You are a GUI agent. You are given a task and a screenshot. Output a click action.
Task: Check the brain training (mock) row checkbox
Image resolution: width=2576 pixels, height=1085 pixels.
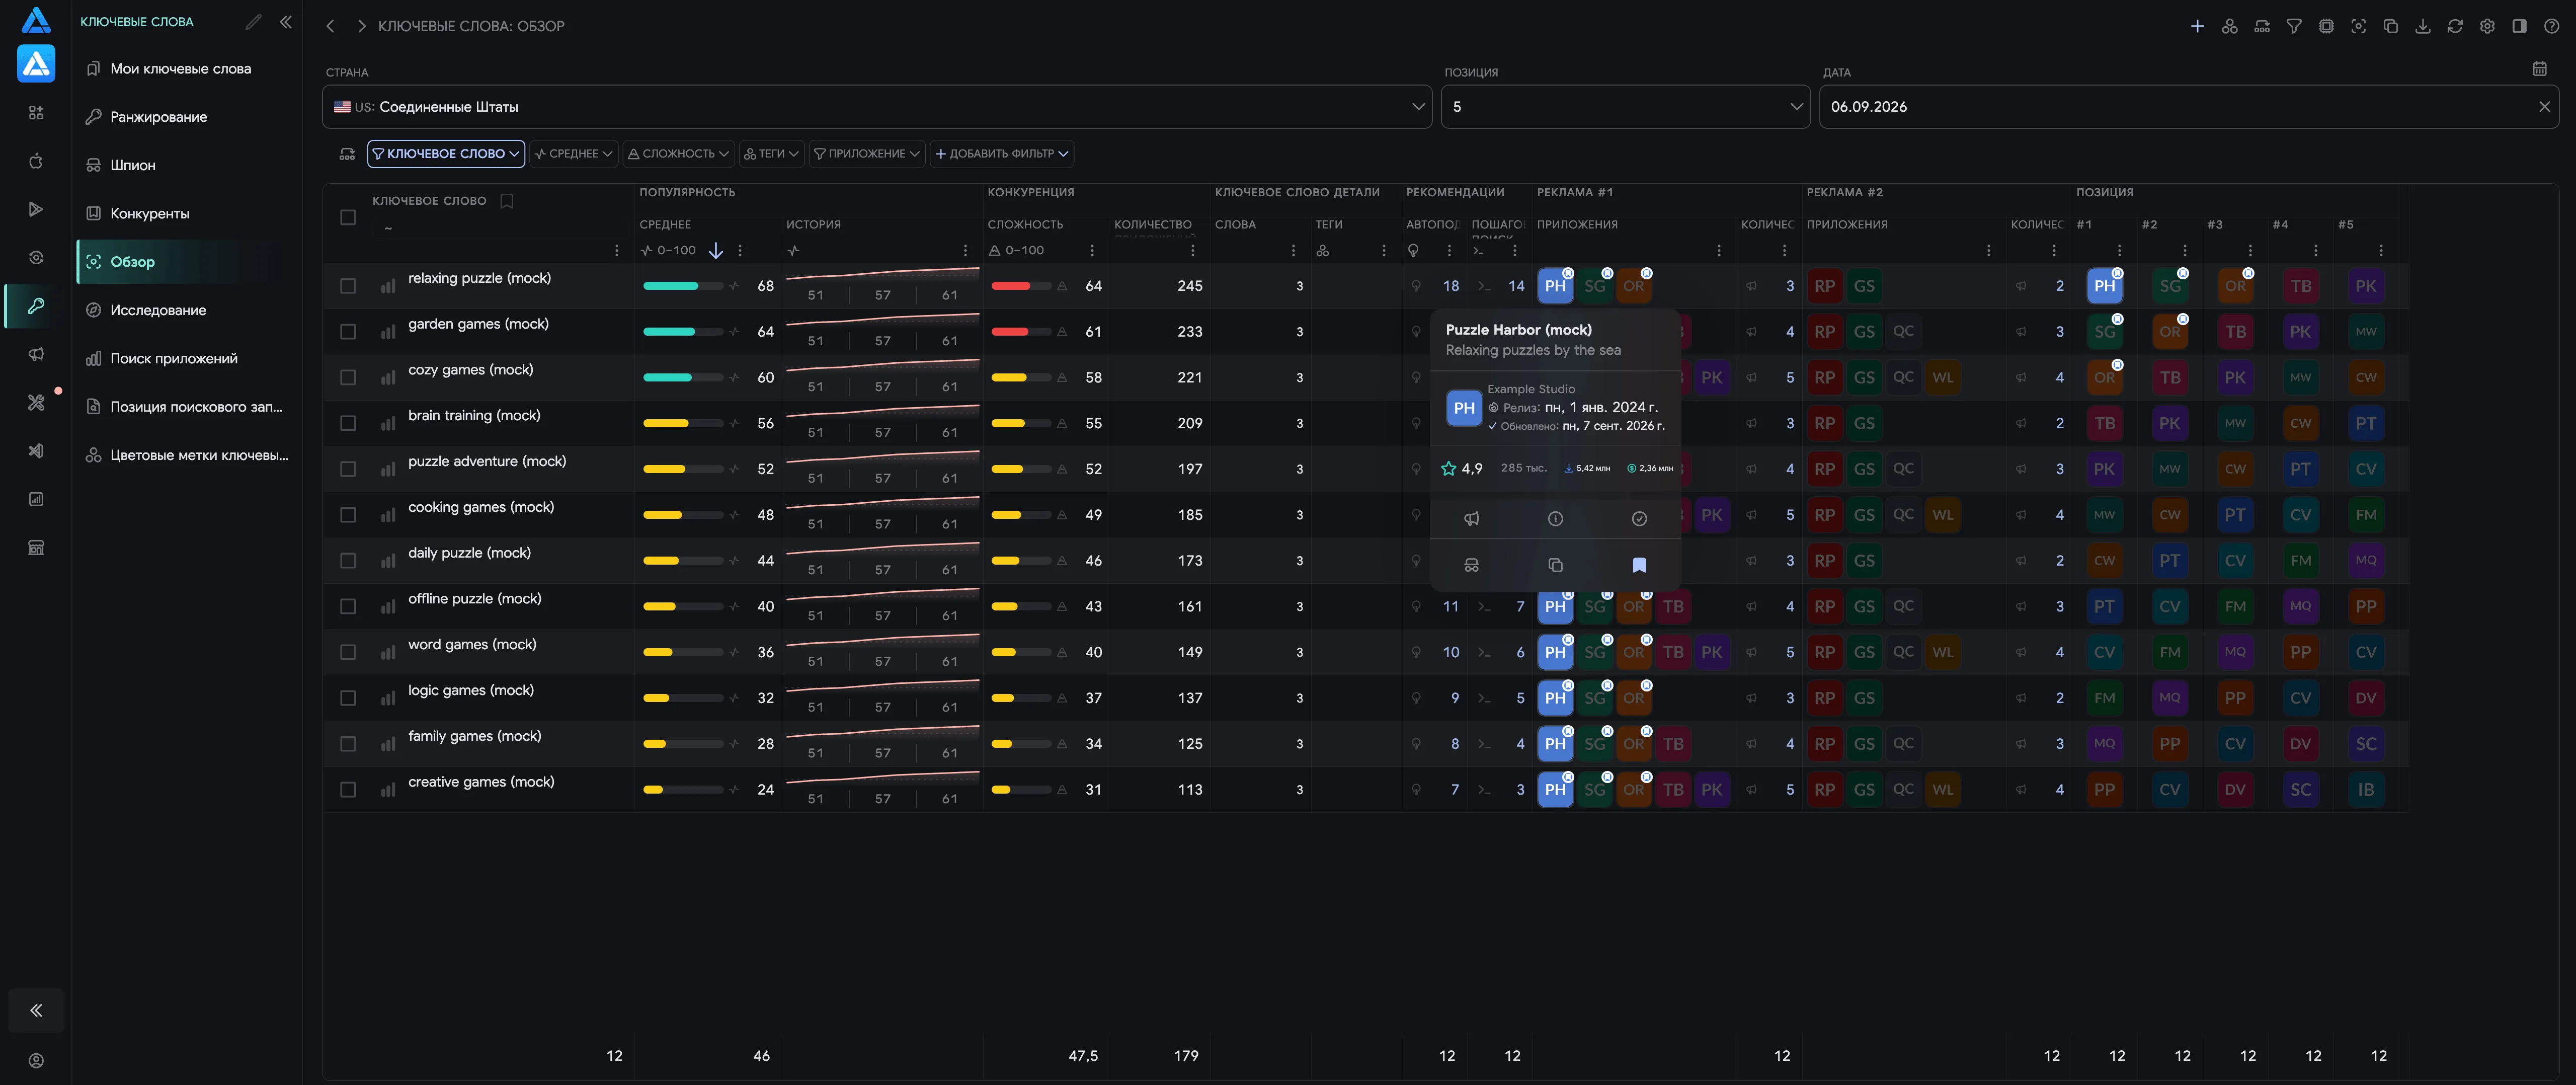(348, 423)
